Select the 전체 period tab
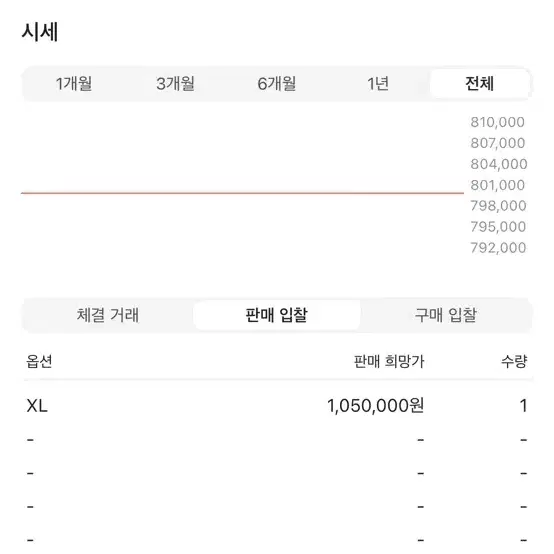The height and width of the screenshot is (554, 554). (479, 84)
